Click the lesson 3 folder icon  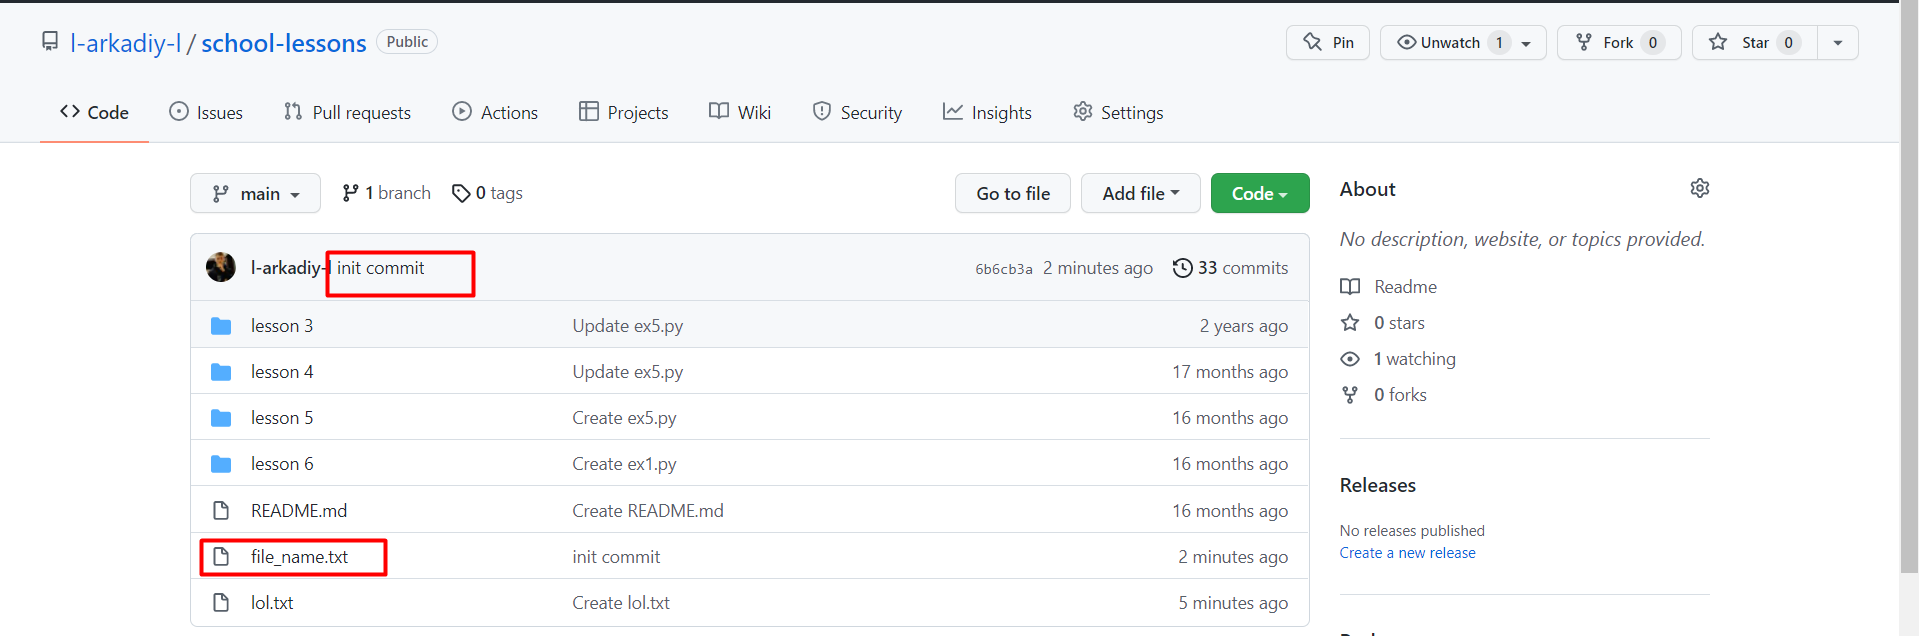[221, 326]
